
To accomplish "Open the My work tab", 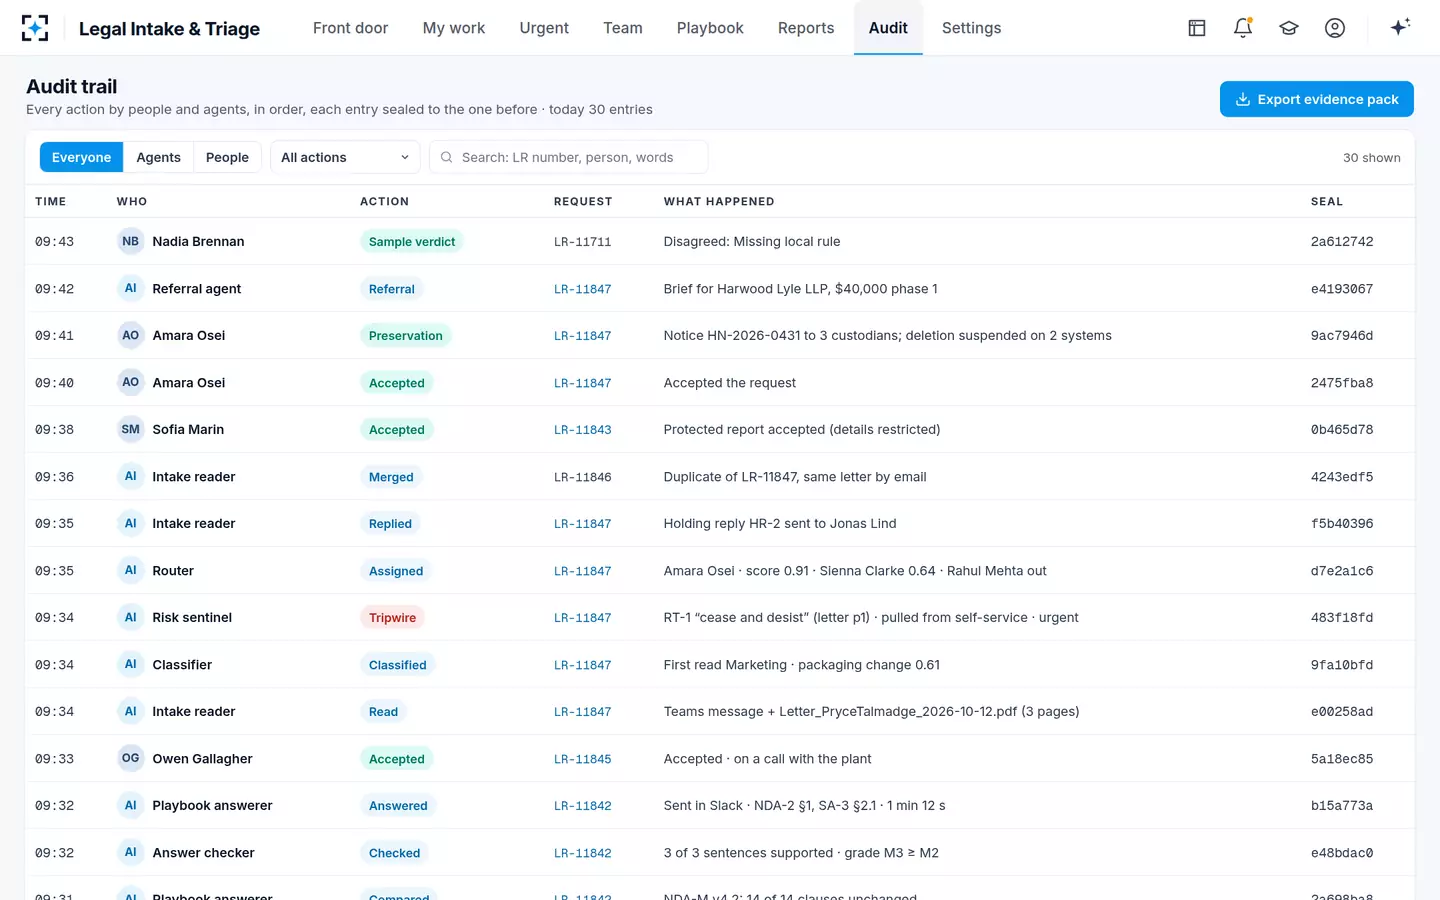I will click(x=454, y=28).
